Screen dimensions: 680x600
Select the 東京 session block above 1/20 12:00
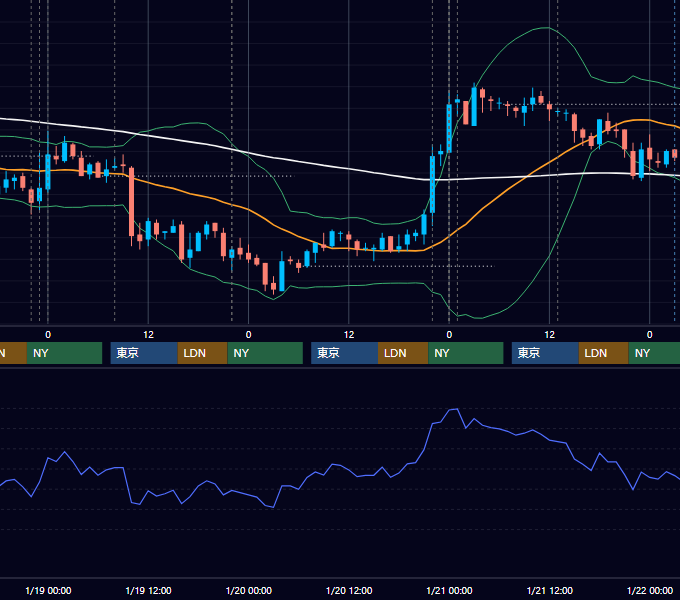344,353
